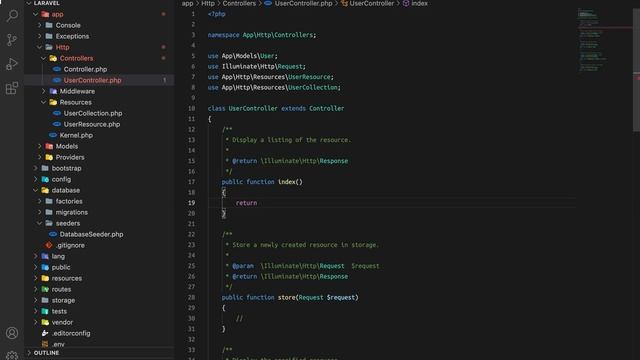This screenshot has height=360, width=640.
Task: Expand the Console folder chevron
Action: coord(40,25)
